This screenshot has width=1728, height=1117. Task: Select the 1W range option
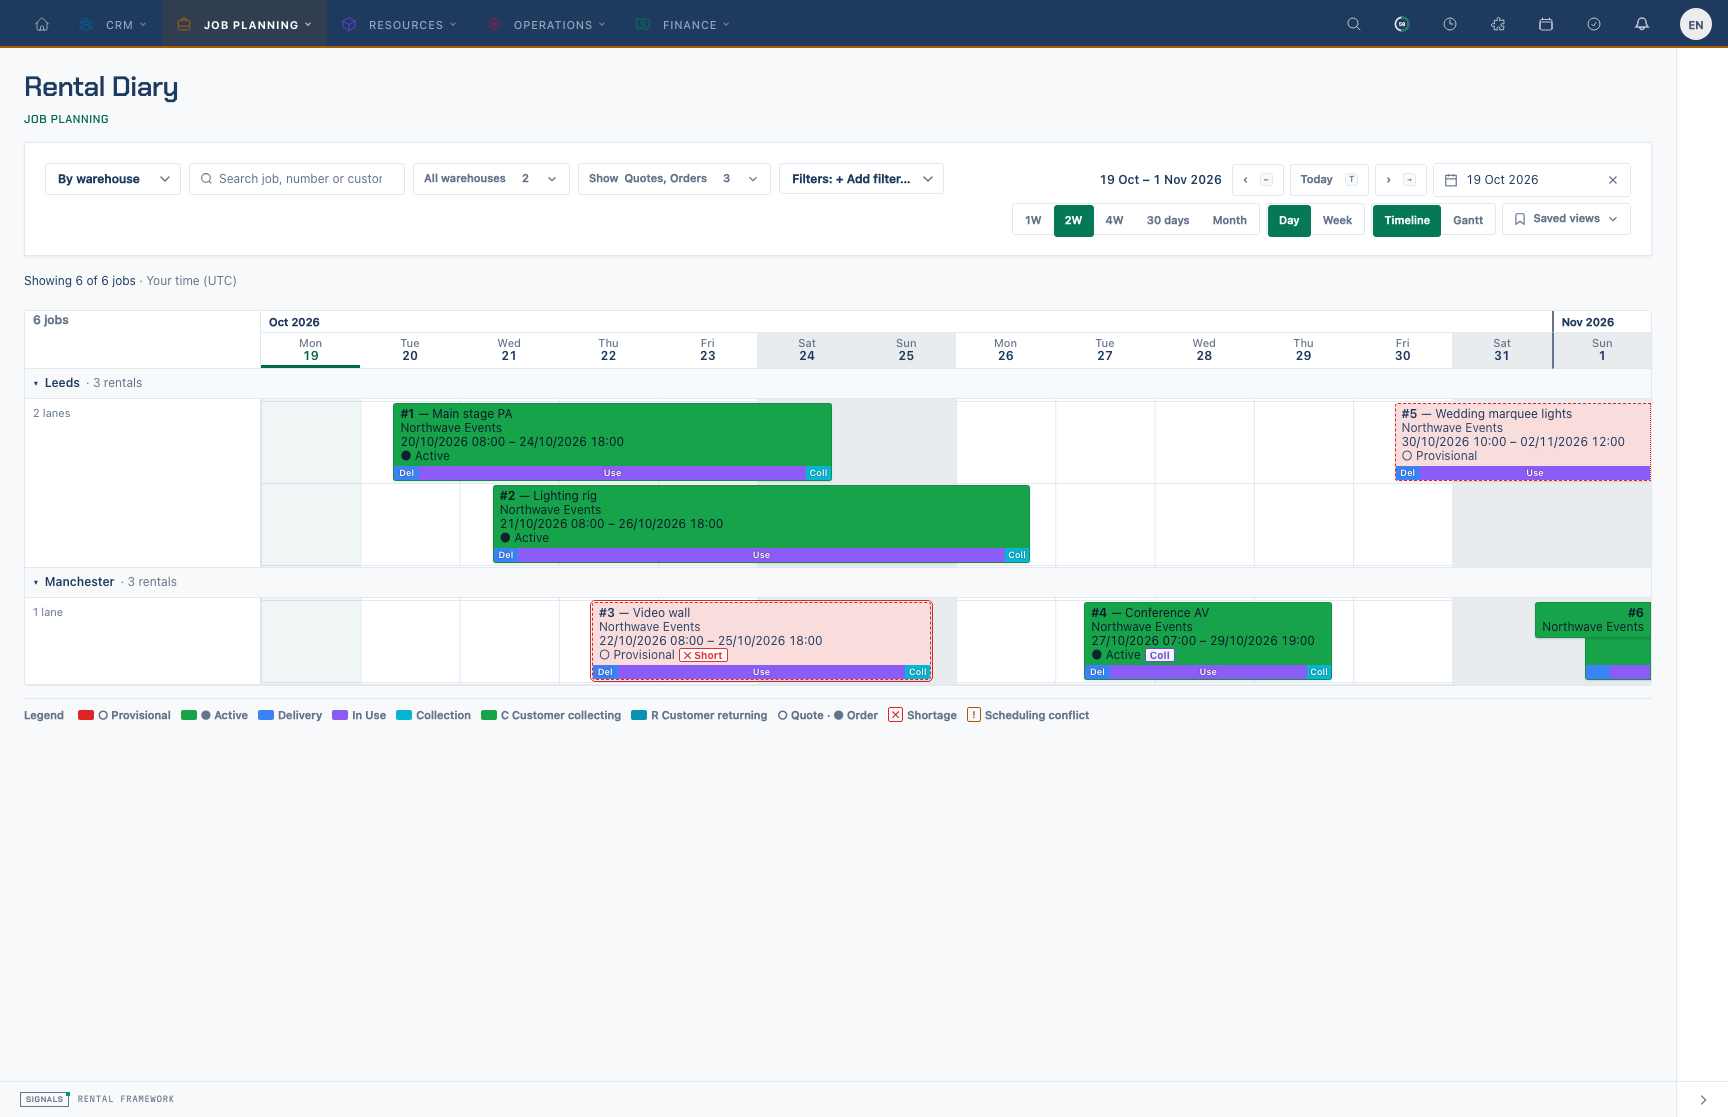(1033, 220)
